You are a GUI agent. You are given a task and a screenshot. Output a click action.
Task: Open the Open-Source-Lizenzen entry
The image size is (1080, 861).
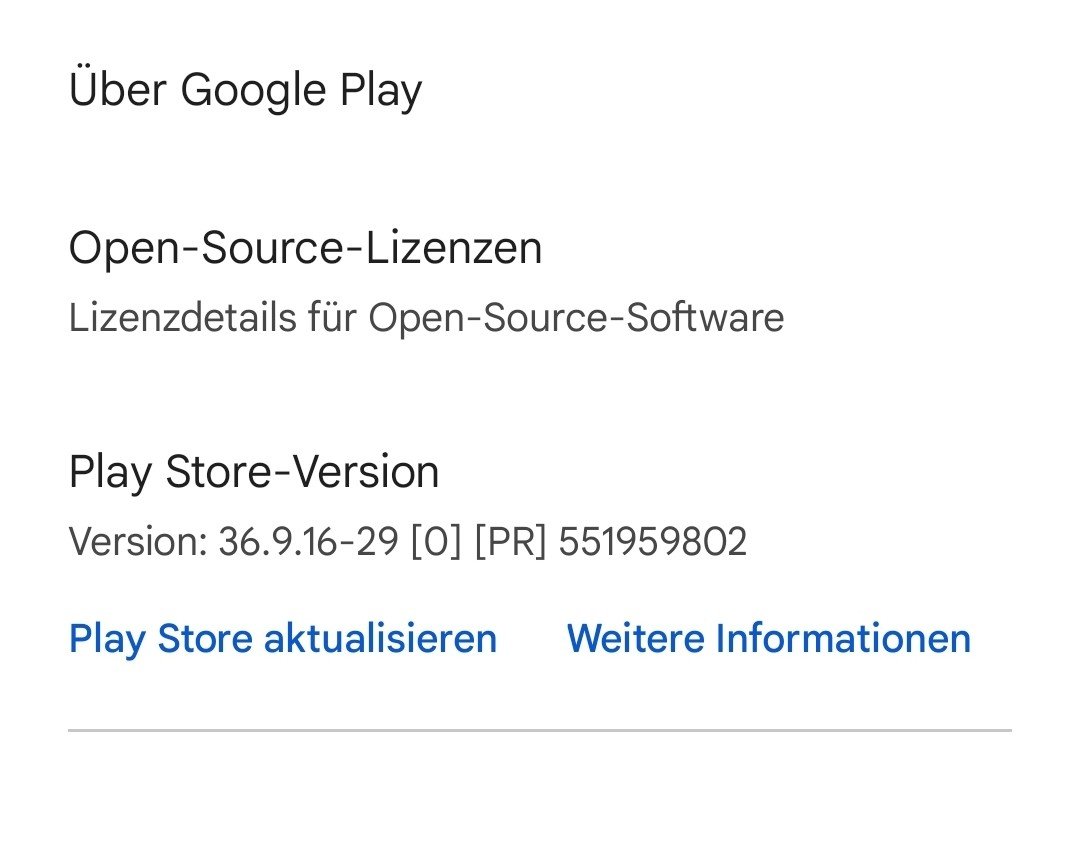[305, 248]
